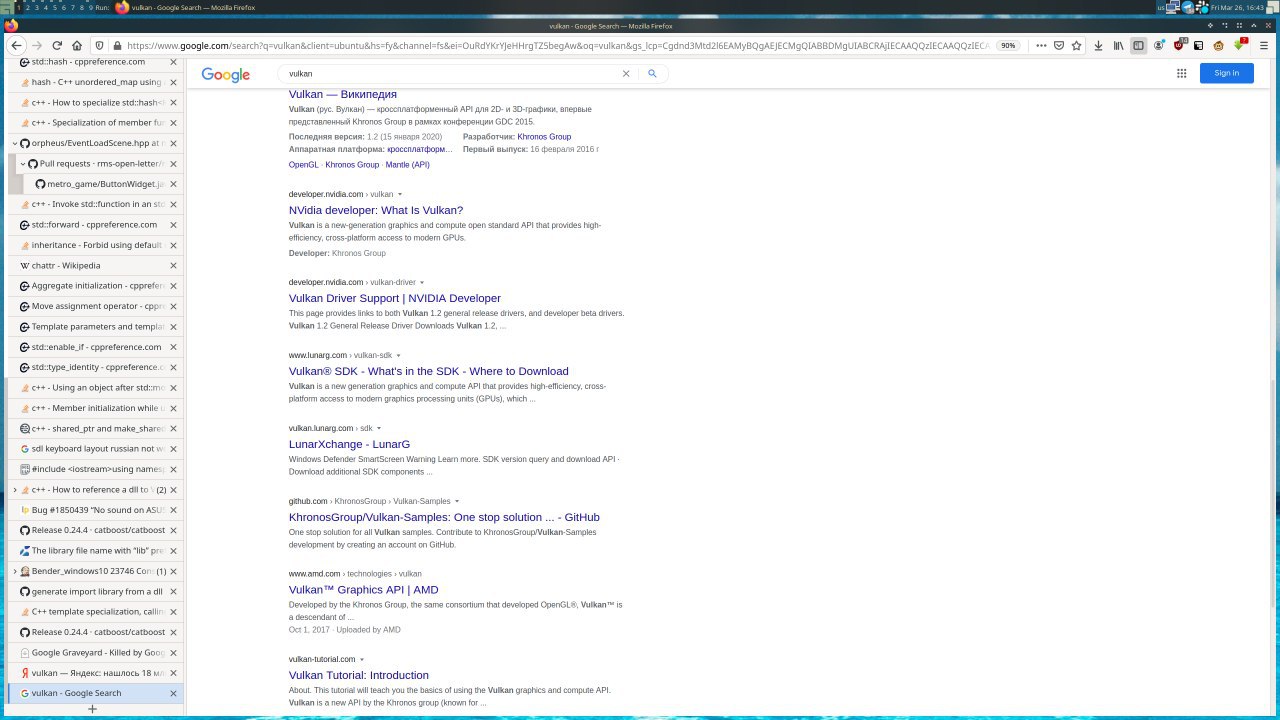
Task: Open KhronosGroup/Vulkan-Samples GitHub result
Action: point(444,517)
